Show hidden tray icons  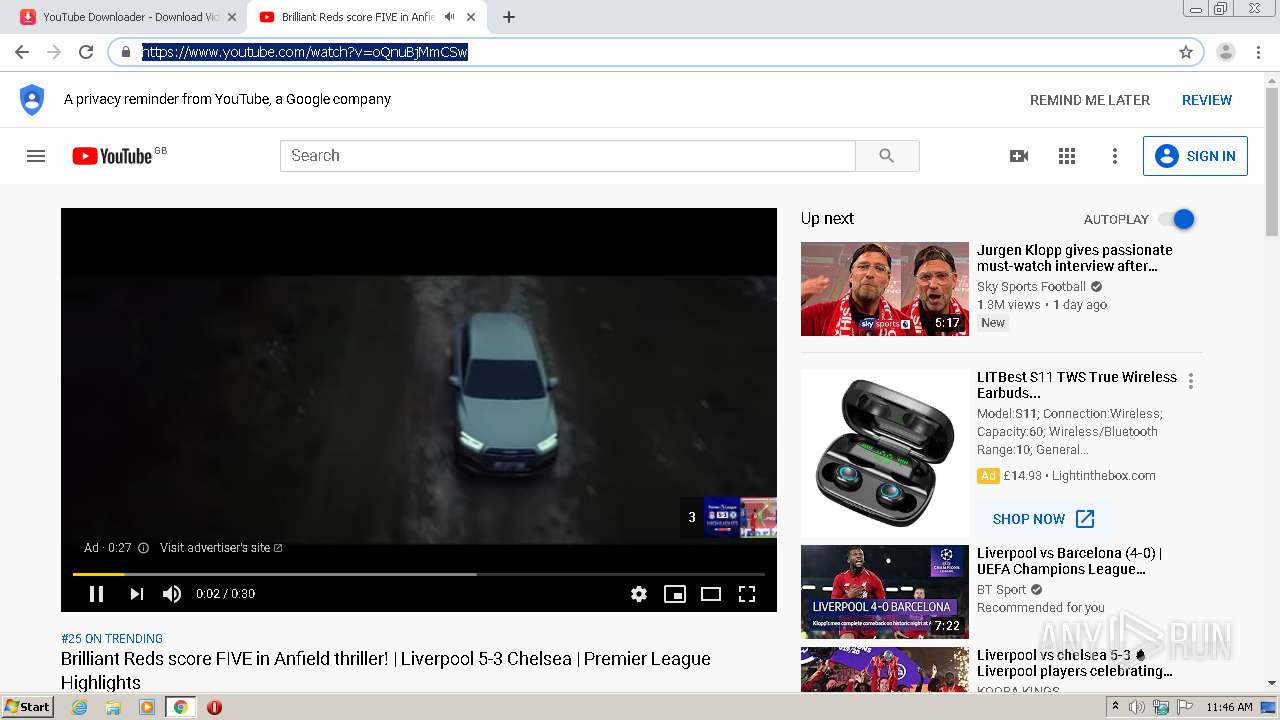click(1116, 707)
